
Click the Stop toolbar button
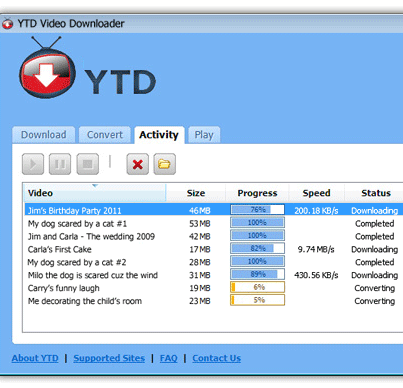(88, 164)
